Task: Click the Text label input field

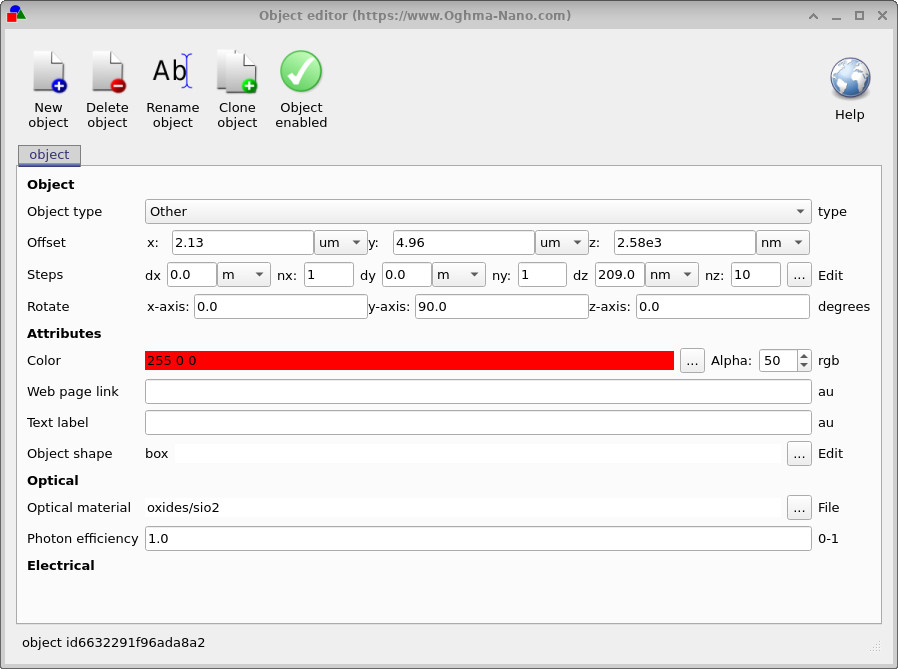Action: click(x=478, y=423)
